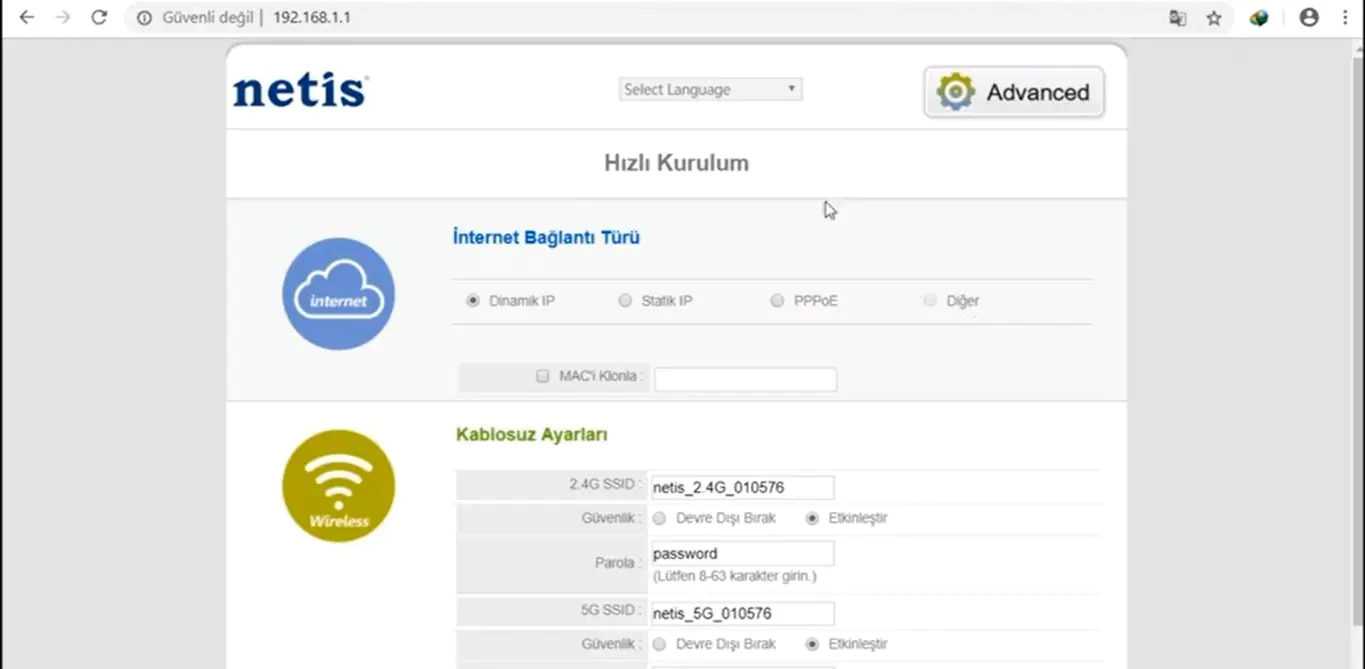Click the blue internet cloud icon
This screenshot has width=1365, height=669.
tap(338, 293)
